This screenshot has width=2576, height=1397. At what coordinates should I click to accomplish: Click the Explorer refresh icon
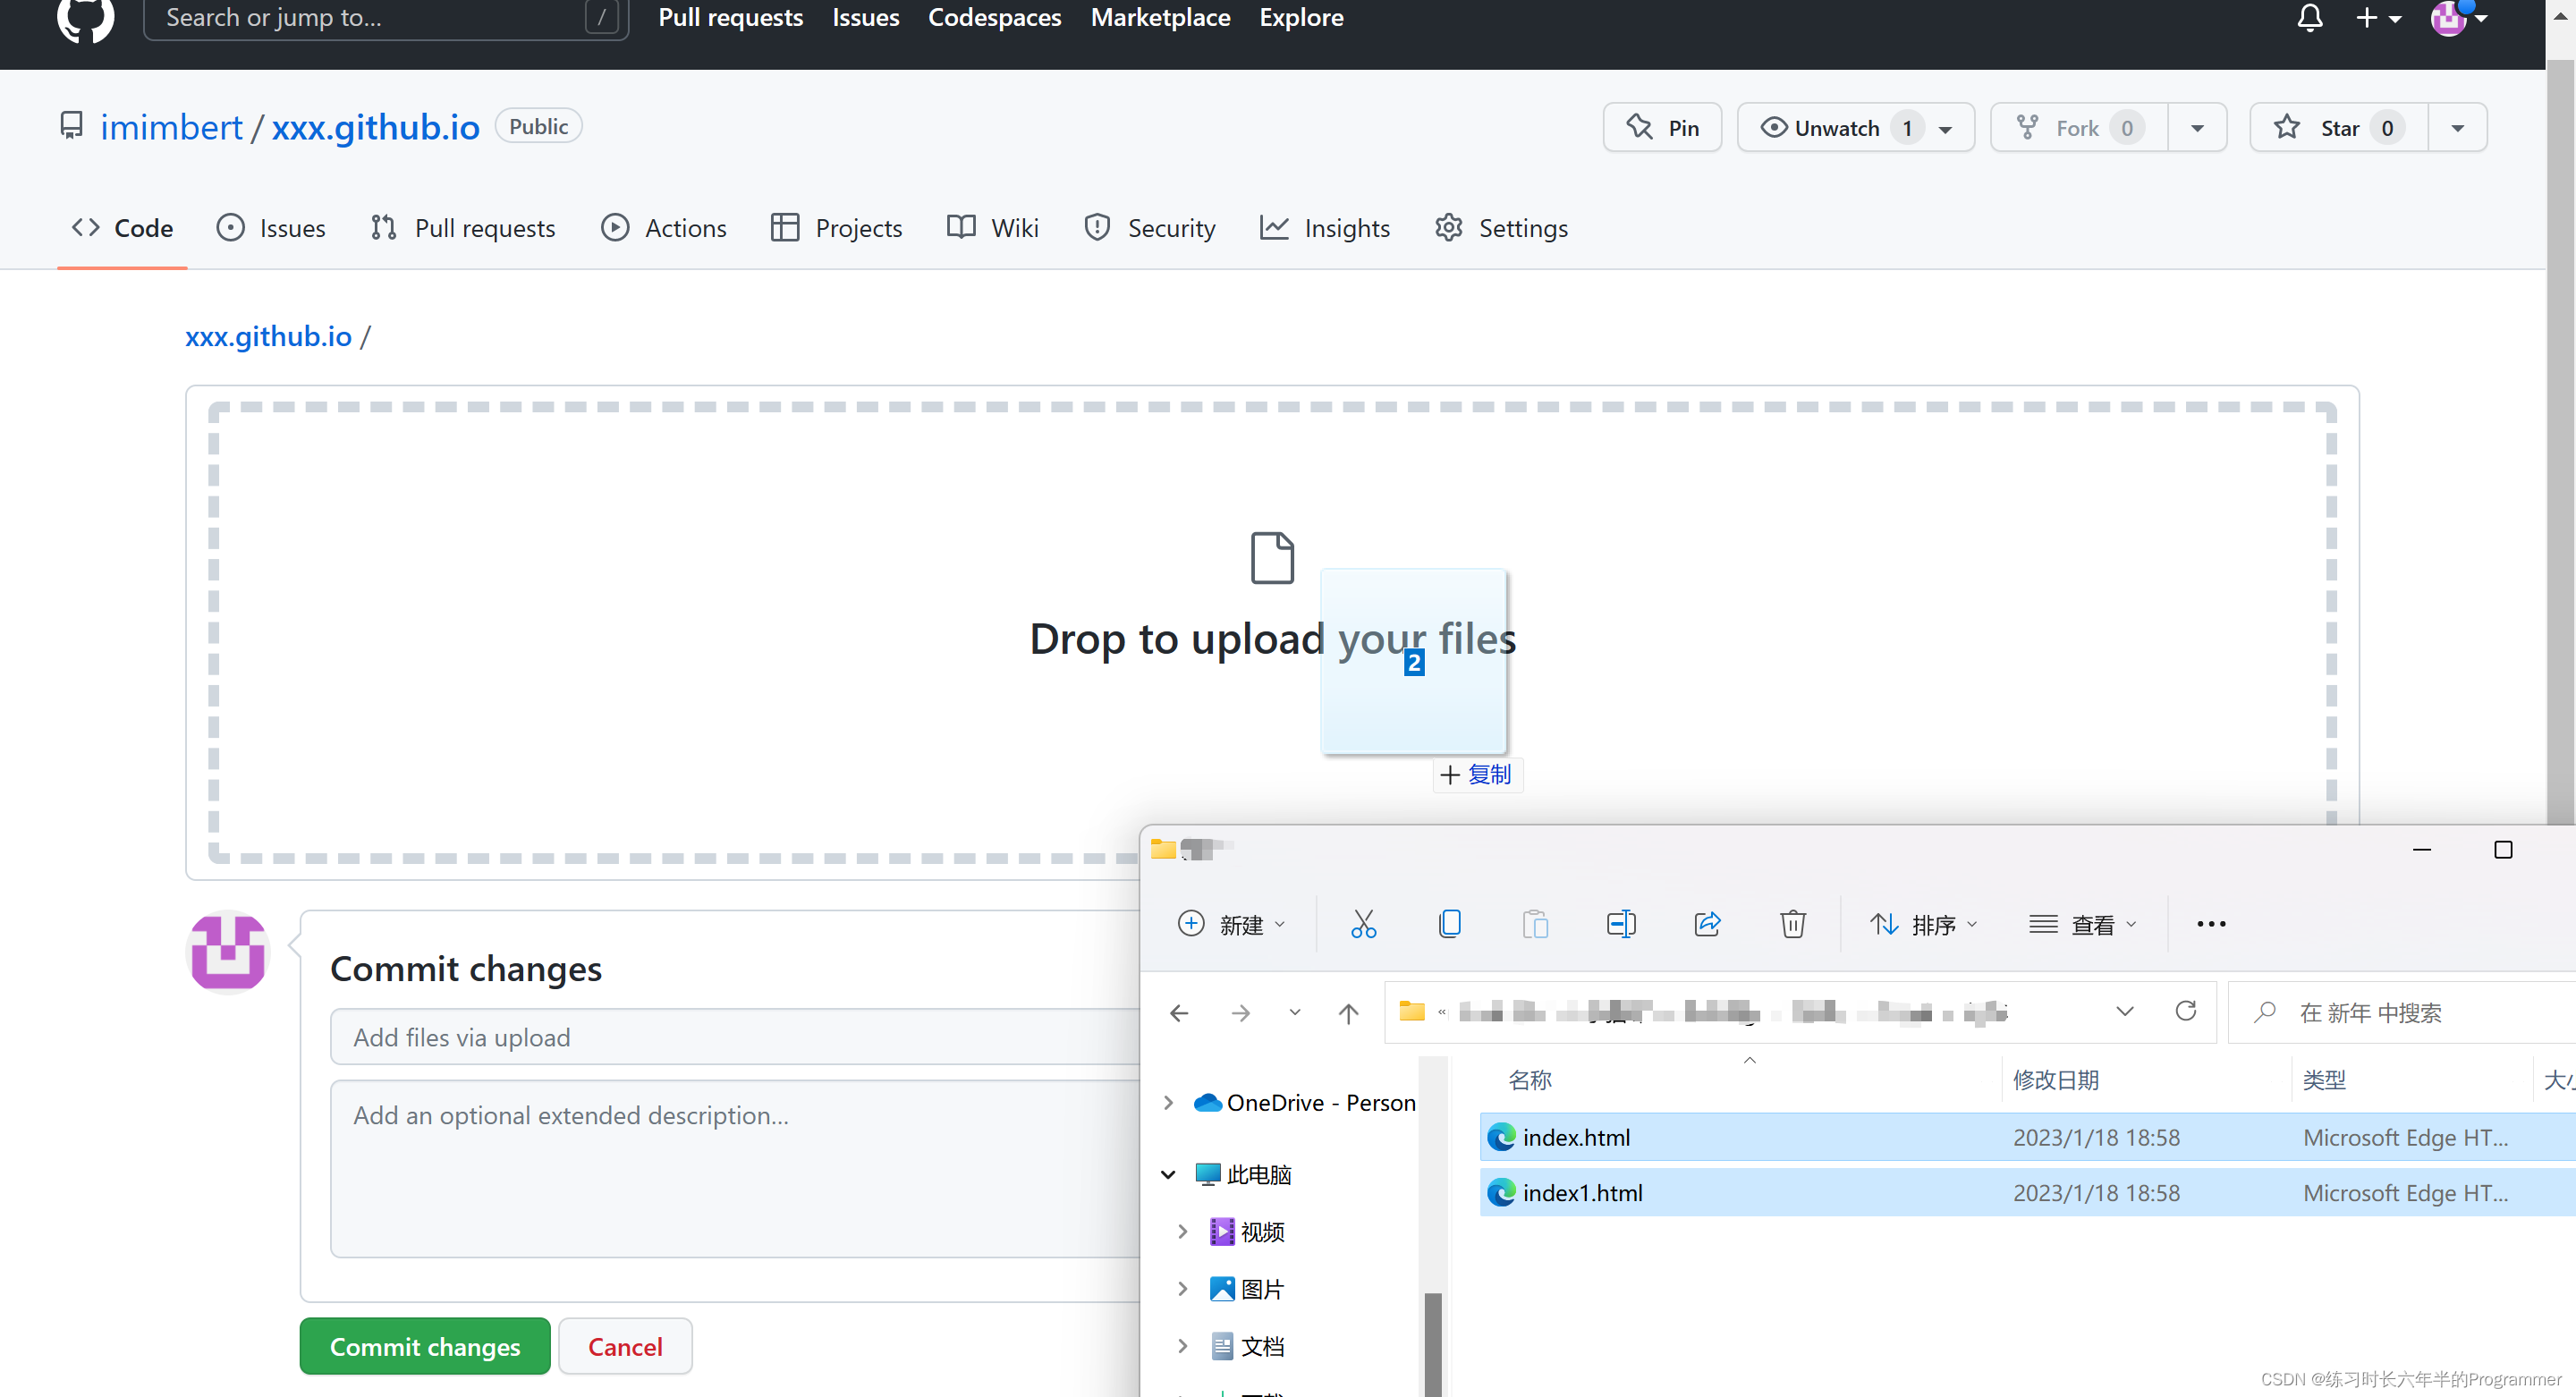(2185, 1011)
